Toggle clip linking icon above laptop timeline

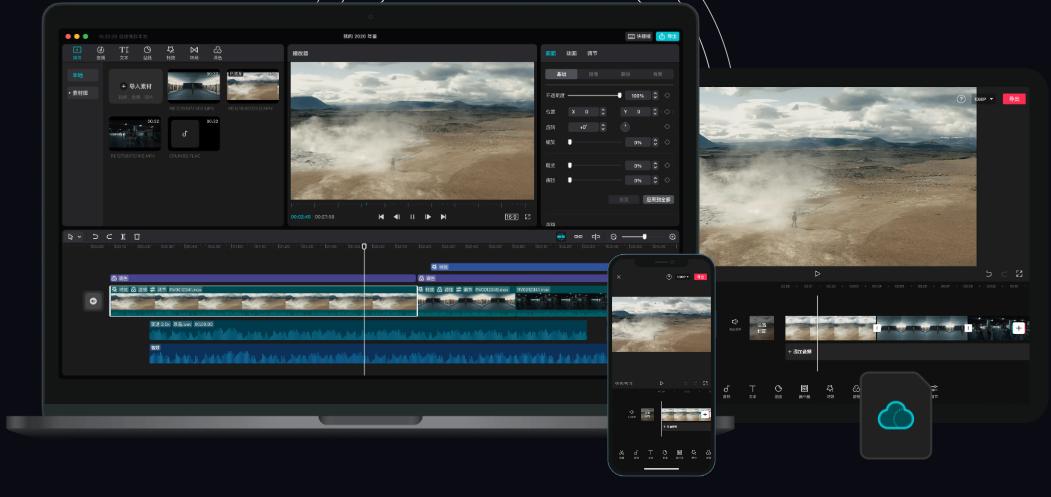click(x=578, y=237)
